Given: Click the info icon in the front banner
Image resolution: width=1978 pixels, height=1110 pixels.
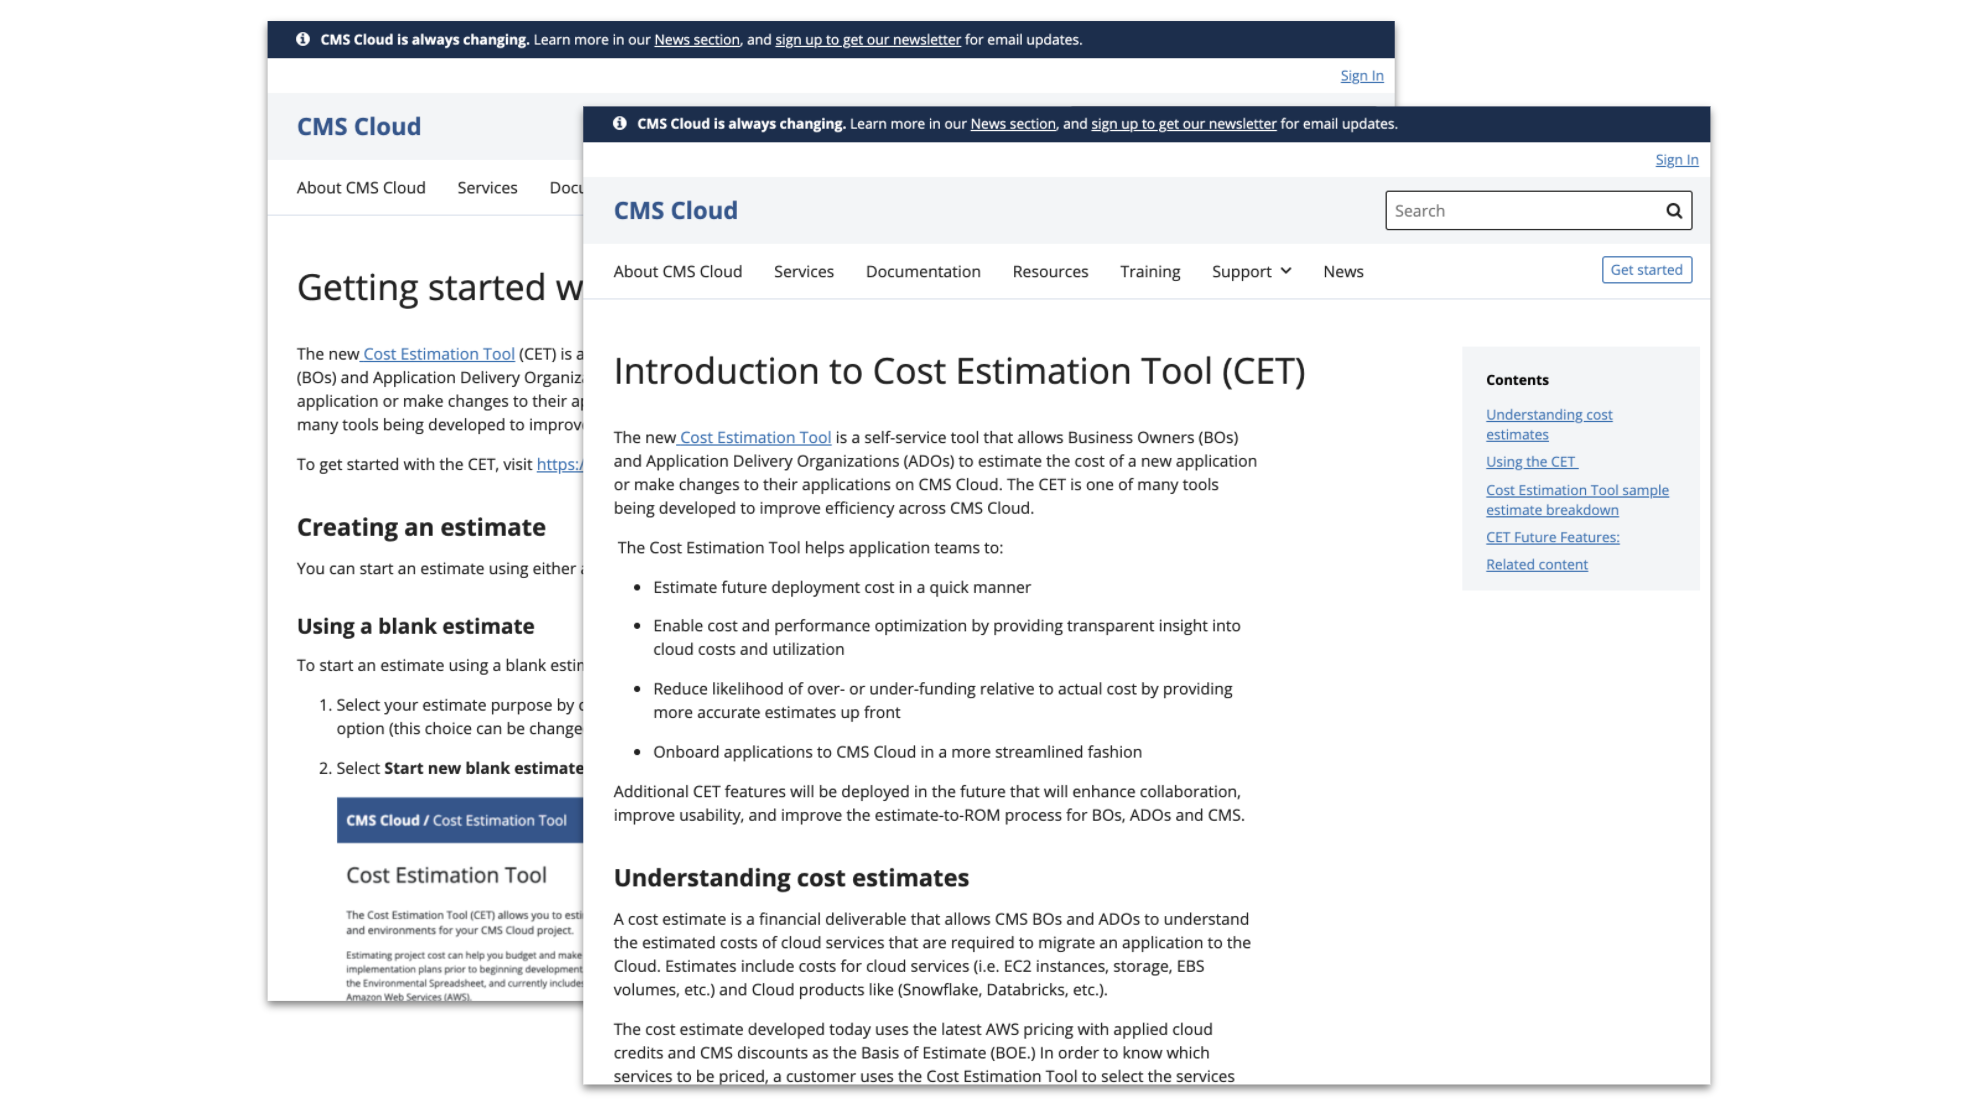Looking at the screenshot, I should pyautogui.click(x=618, y=123).
